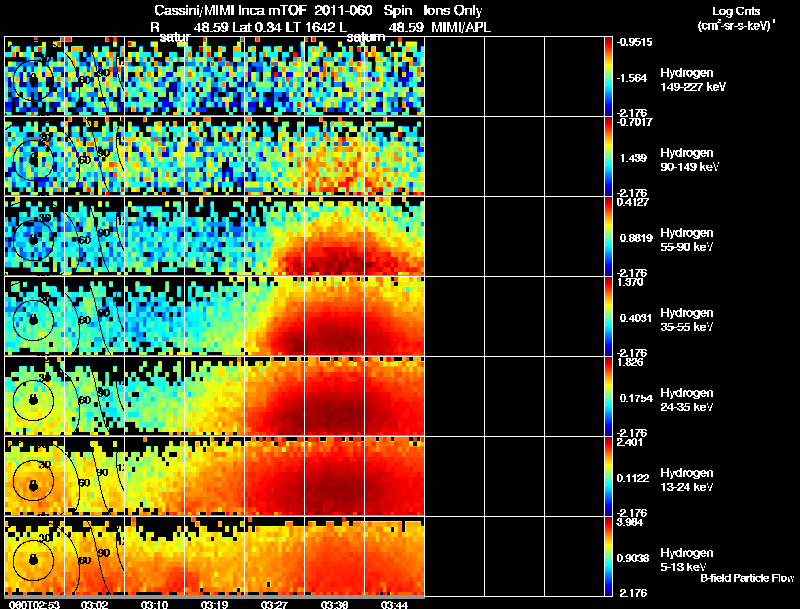The height and width of the screenshot is (609, 800).
Task: Open the 35-55 keV image at 03:27
Action: coord(274,316)
